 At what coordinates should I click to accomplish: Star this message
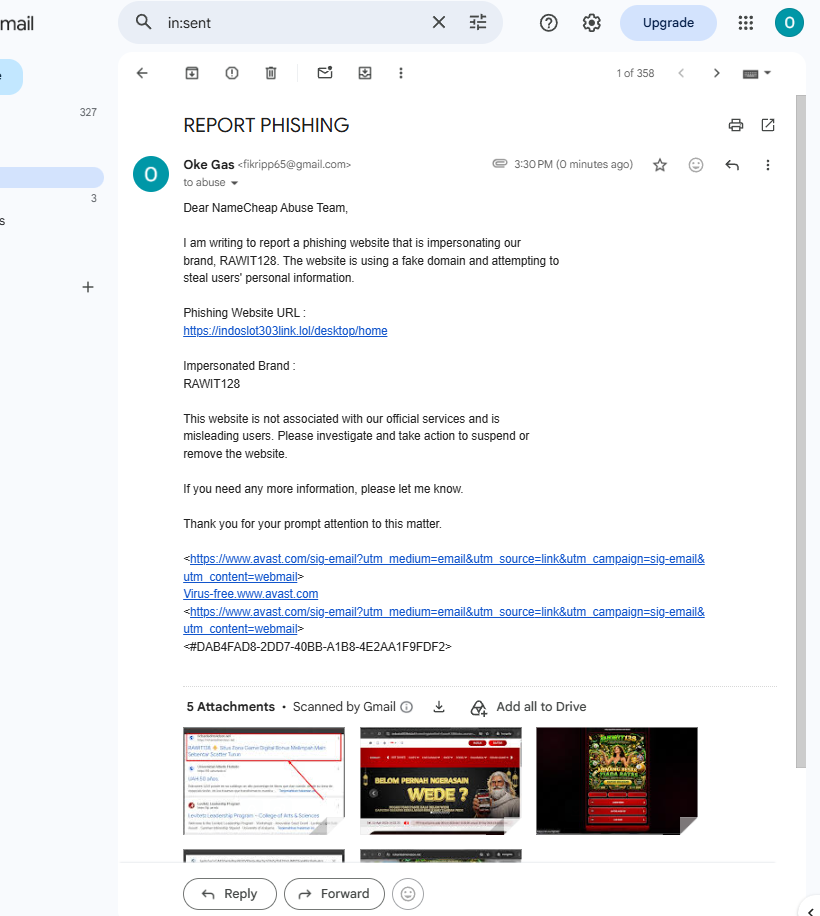(x=660, y=165)
